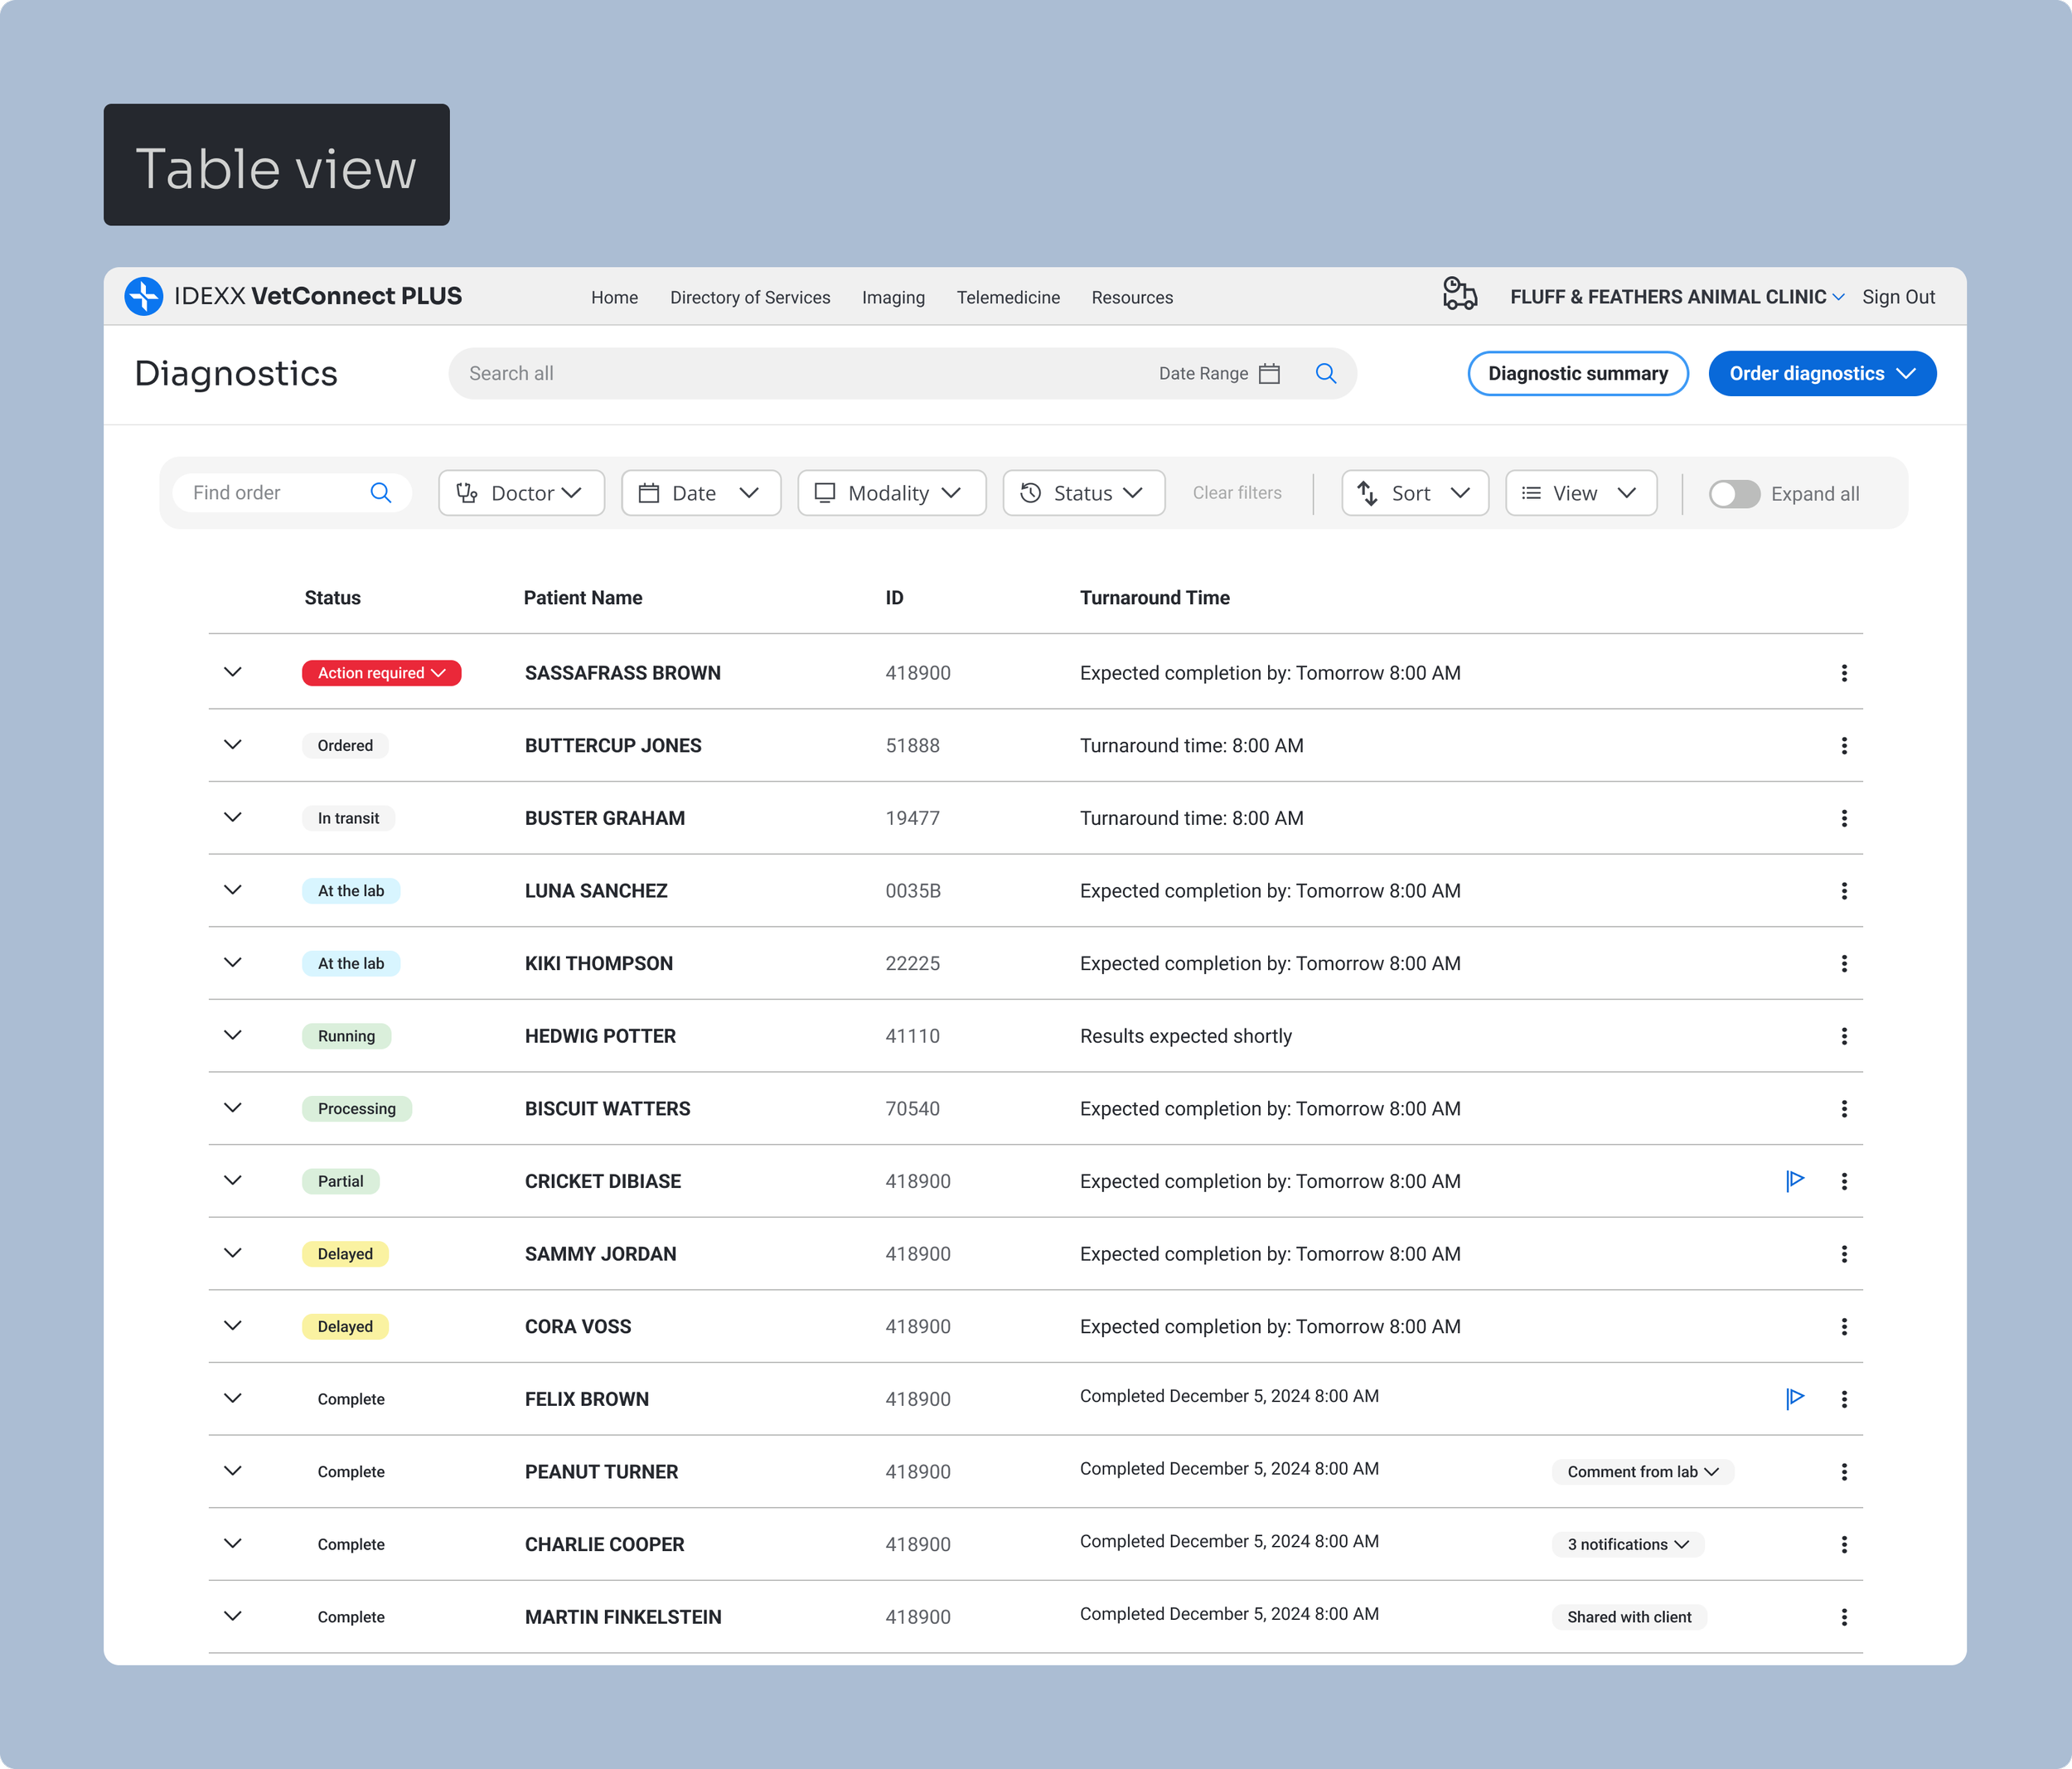Image resolution: width=2072 pixels, height=1769 pixels.
Task: Open the three-dot menu for Sassafrass Brown
Action: [1843, 673]
